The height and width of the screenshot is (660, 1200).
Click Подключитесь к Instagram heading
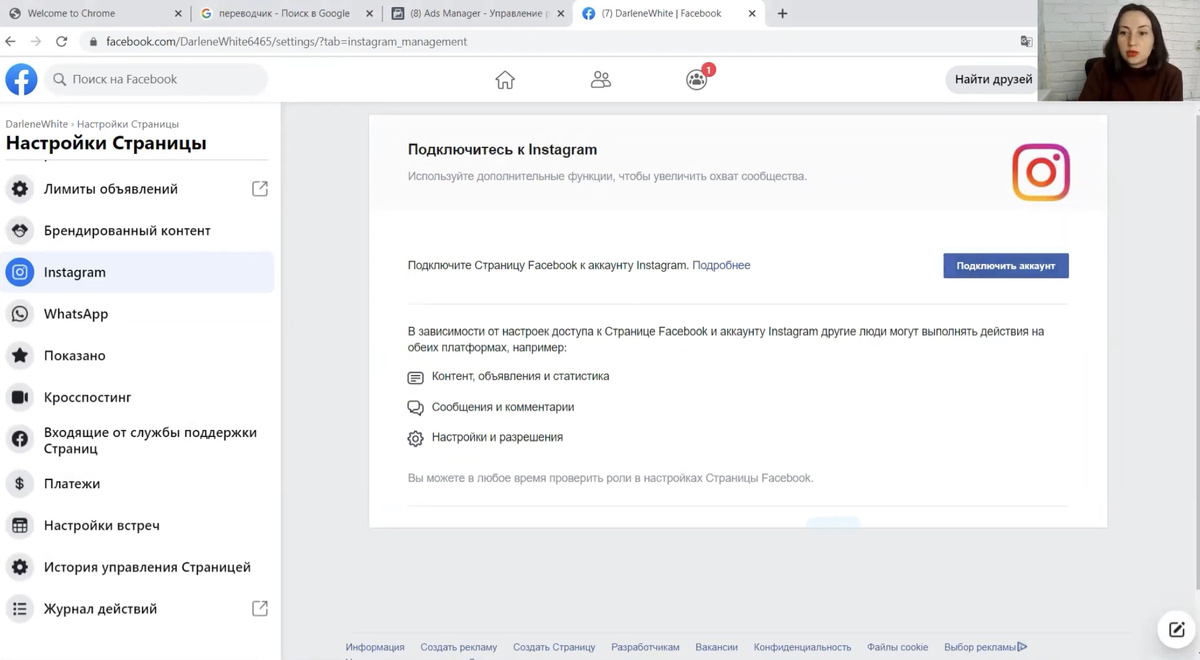click(502, 150)
